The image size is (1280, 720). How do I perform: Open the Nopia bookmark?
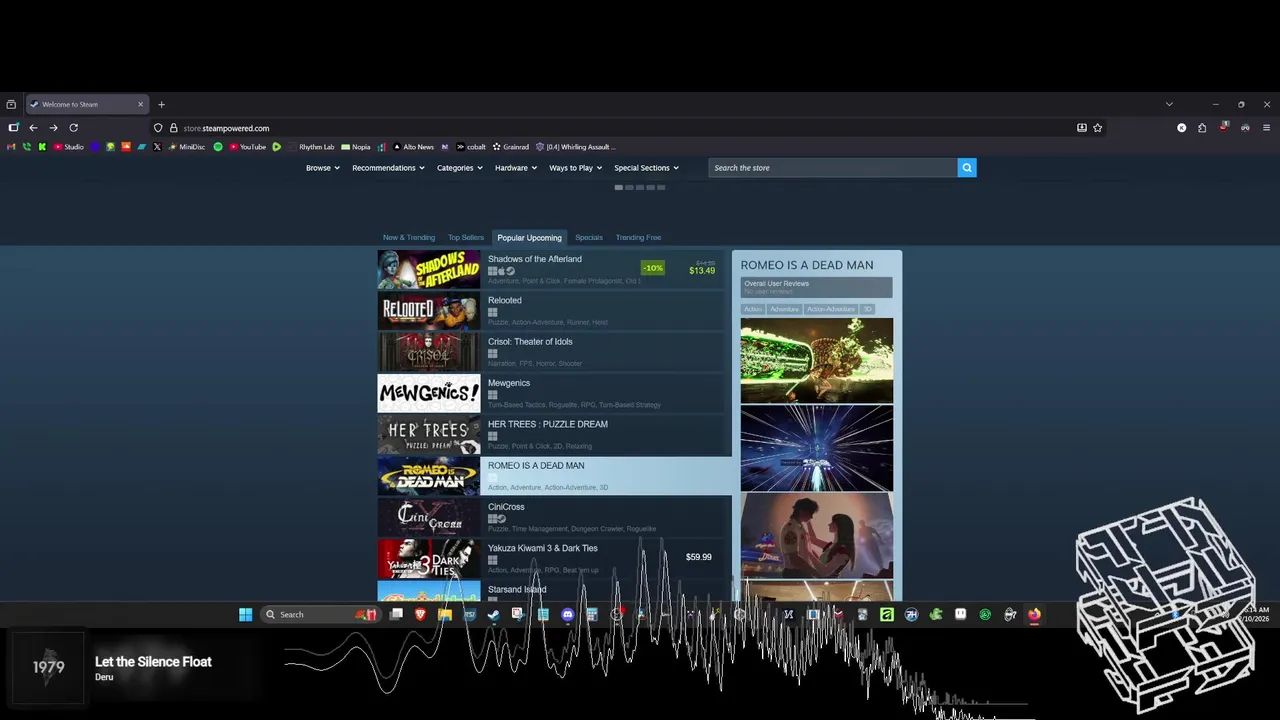[x=355, y=147]
